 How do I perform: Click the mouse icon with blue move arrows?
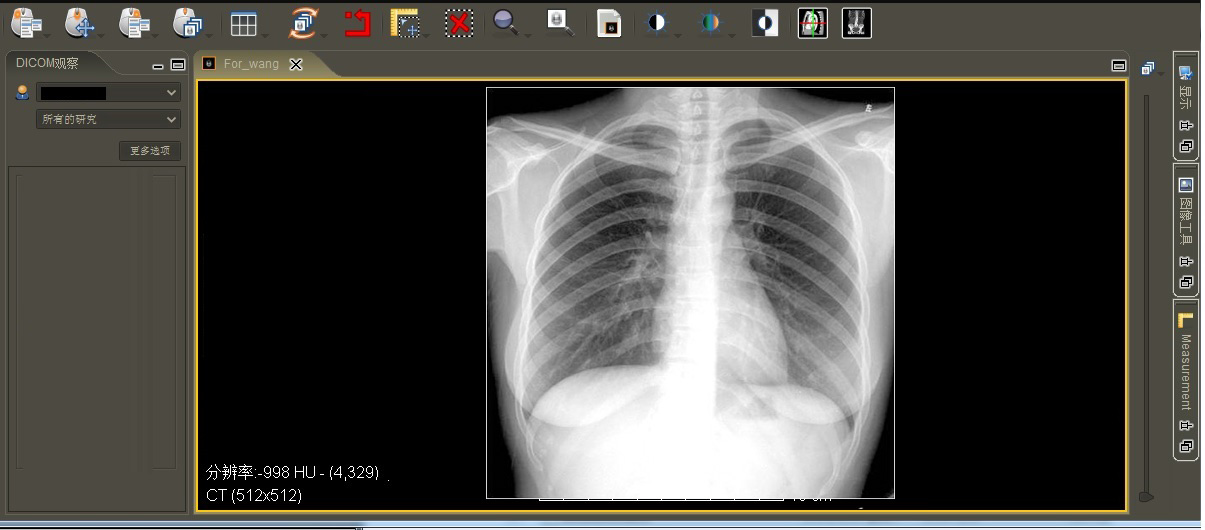point(80,23)
